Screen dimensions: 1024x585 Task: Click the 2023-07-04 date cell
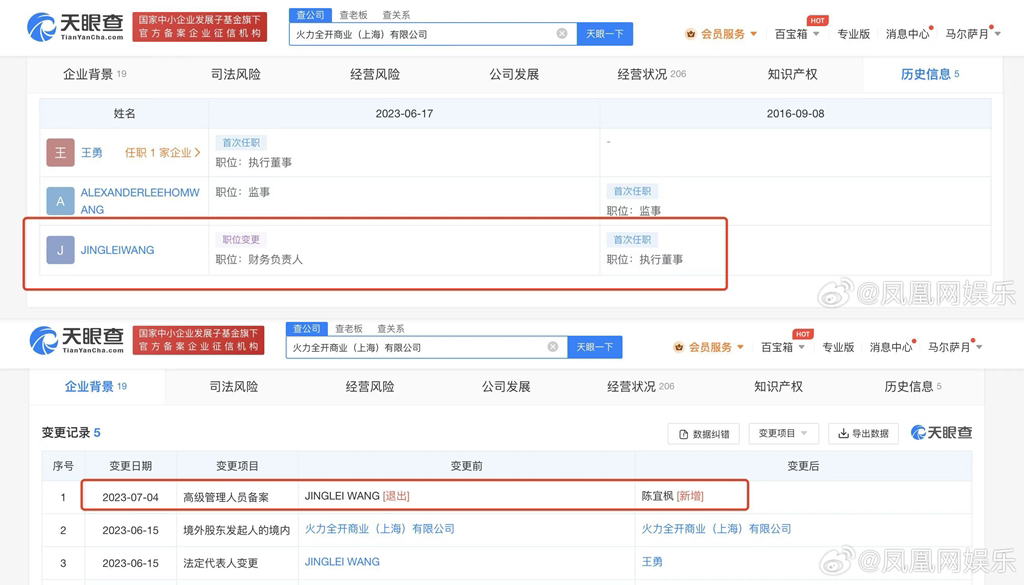pyautogui.click(x=131, y=497)
